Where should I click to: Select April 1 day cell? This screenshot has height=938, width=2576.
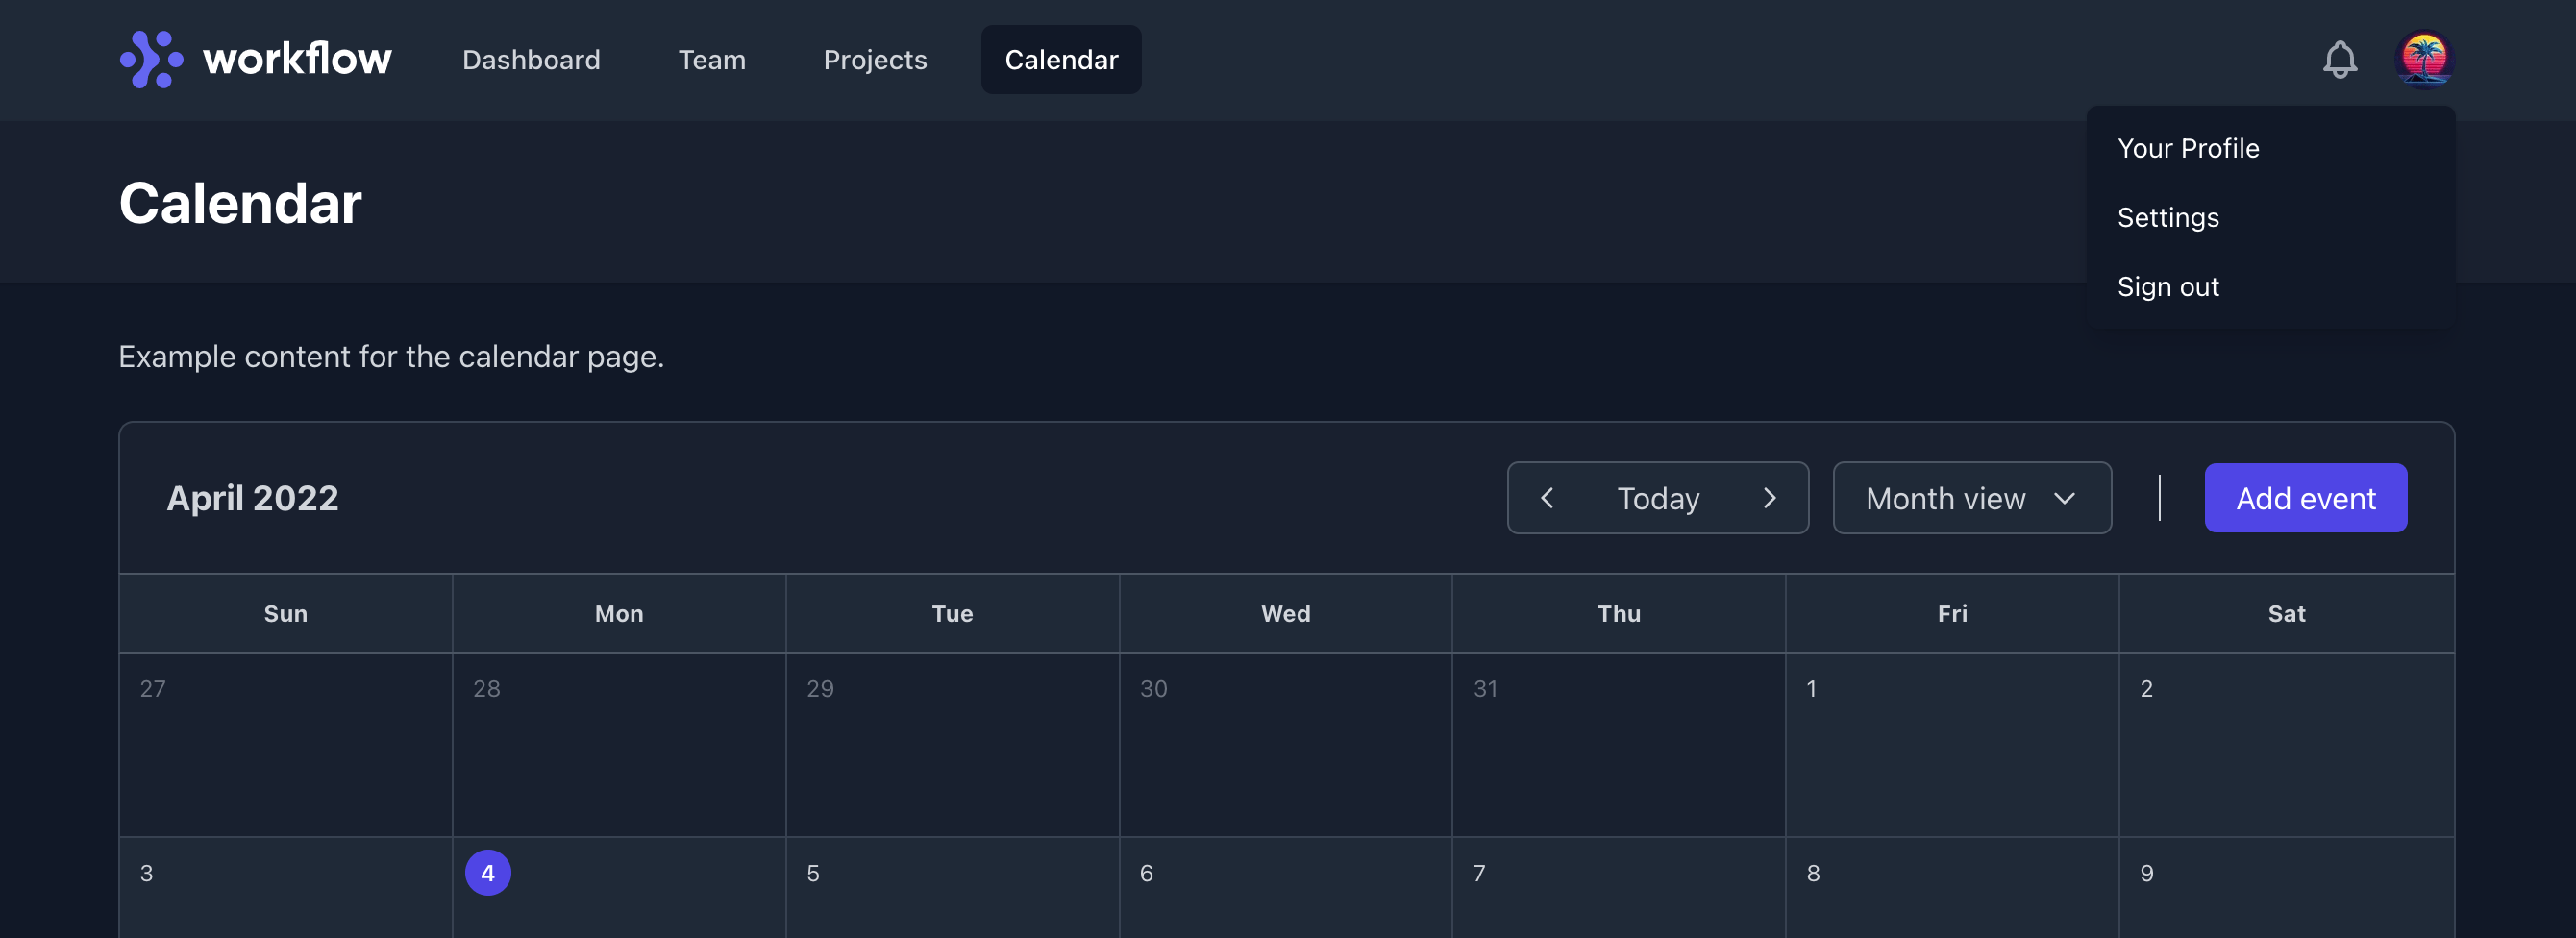click(1952, 745)
